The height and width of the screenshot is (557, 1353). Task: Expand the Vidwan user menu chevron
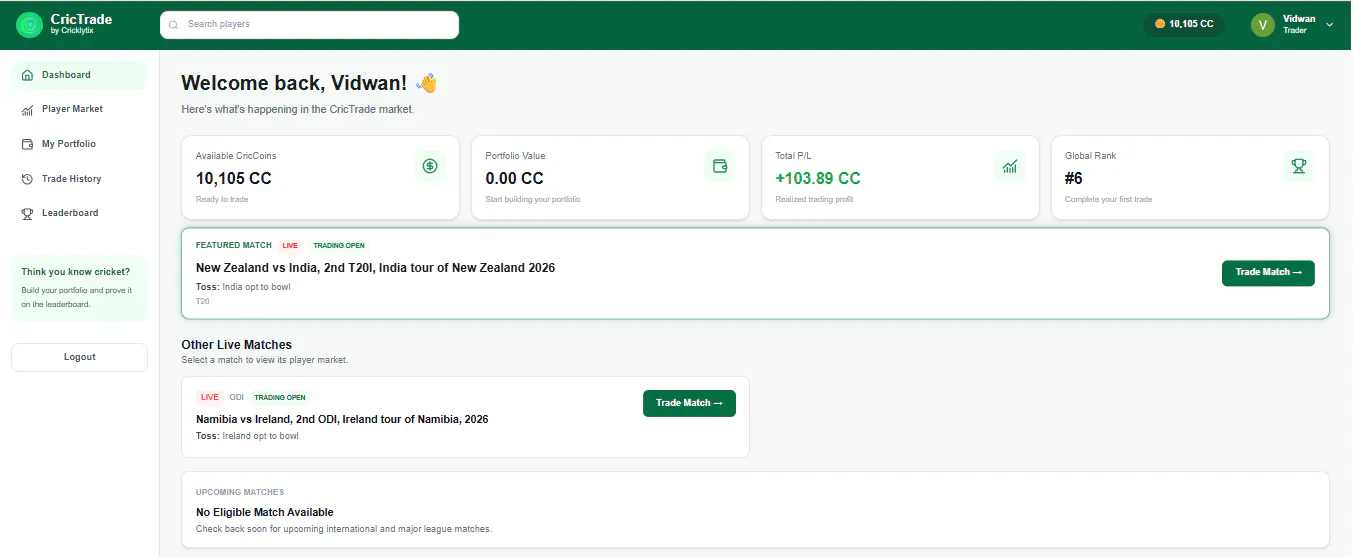[x=1329, y=25]
